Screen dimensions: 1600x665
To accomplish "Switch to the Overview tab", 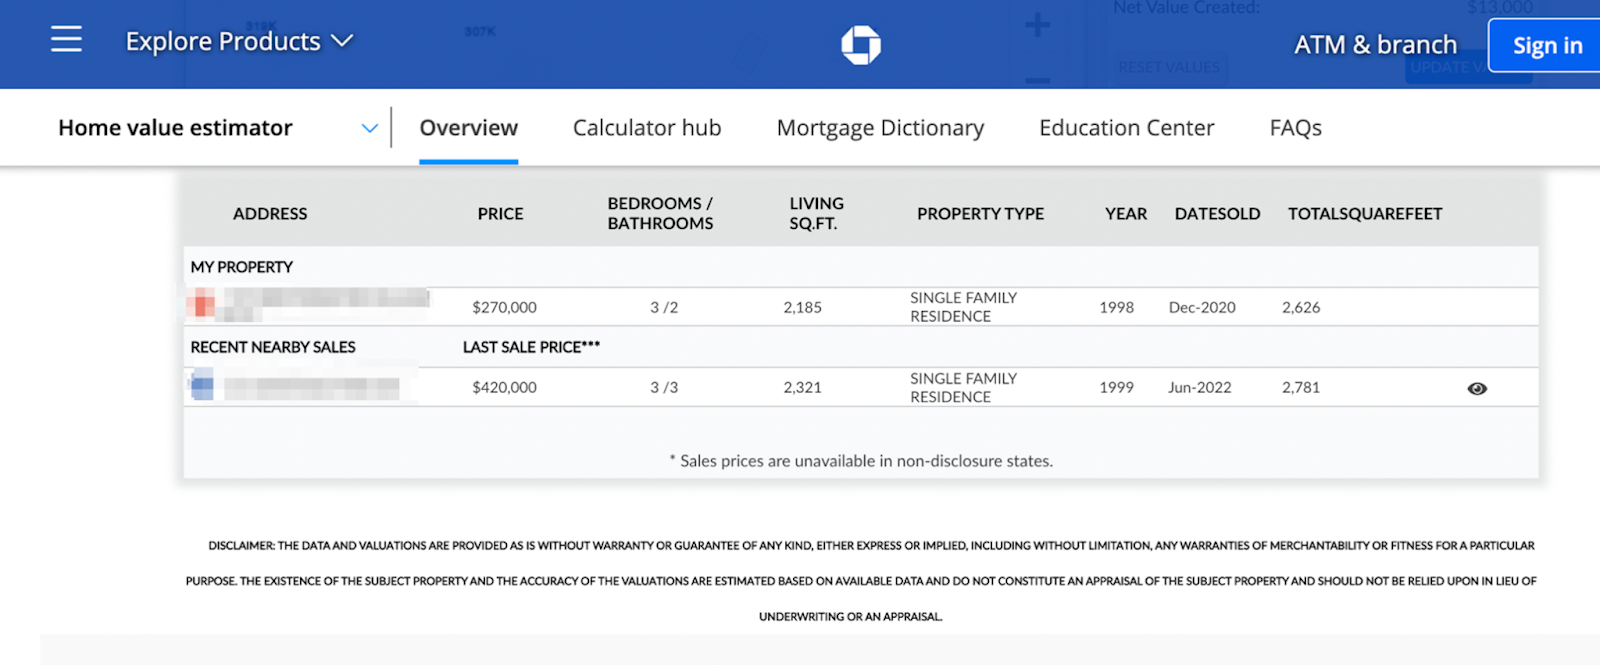I will pyautogui.click(x=468, y=128).
